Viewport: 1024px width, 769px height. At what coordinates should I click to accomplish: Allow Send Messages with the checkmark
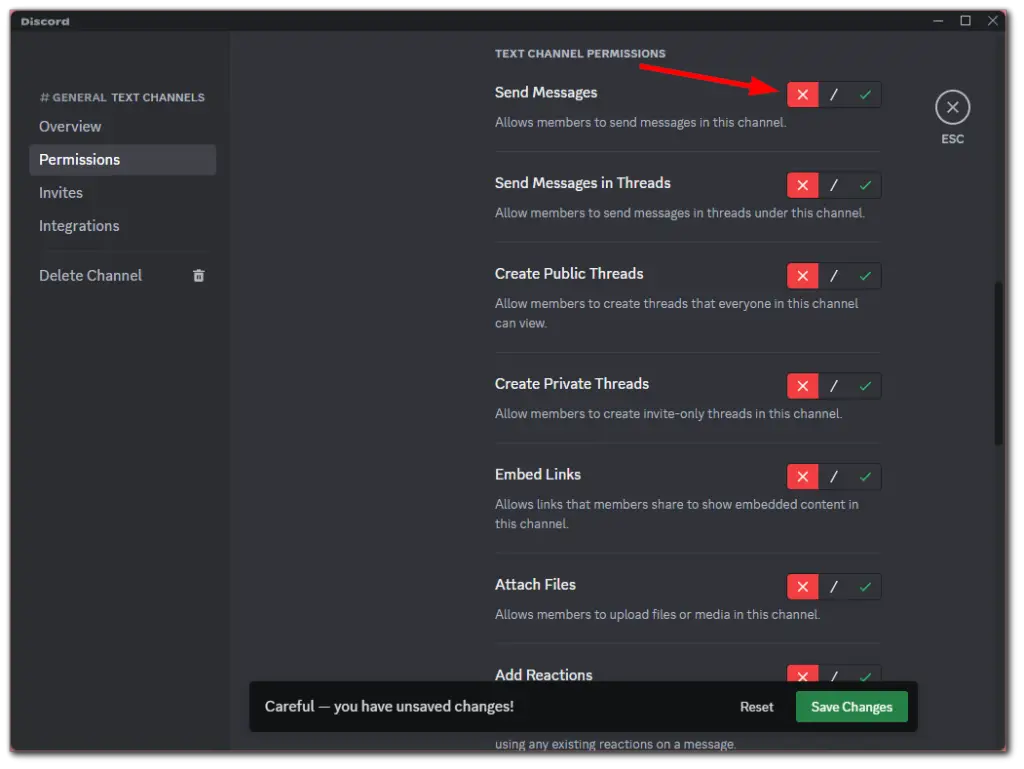point(866,93)
